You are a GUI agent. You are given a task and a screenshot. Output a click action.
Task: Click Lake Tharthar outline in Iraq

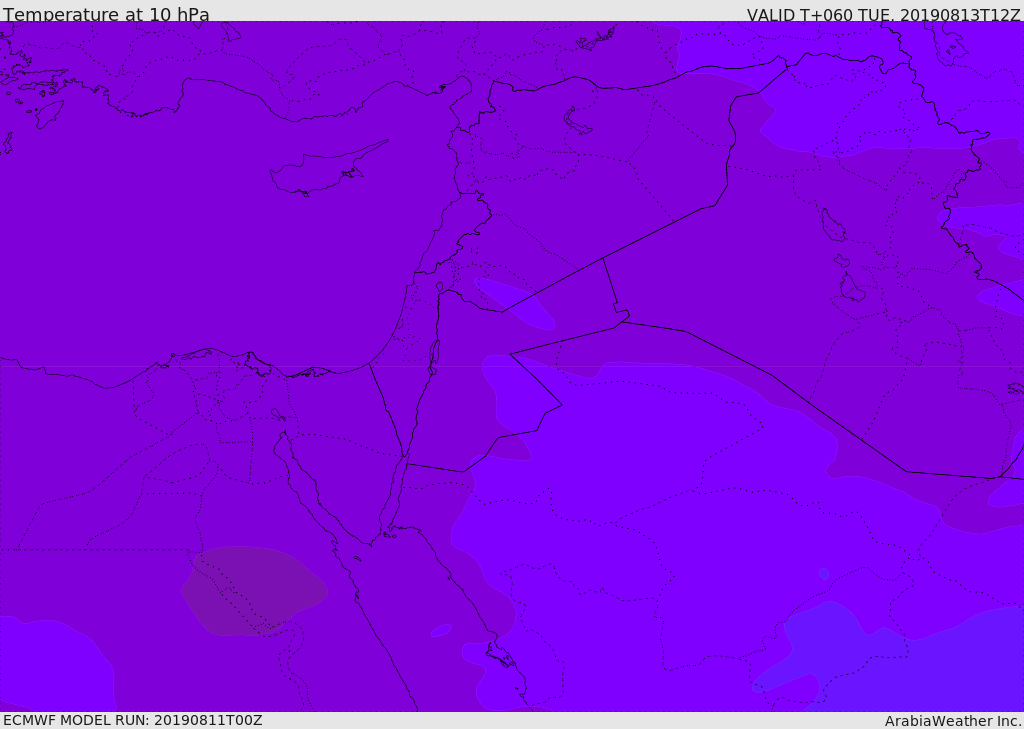click(832, 224)
